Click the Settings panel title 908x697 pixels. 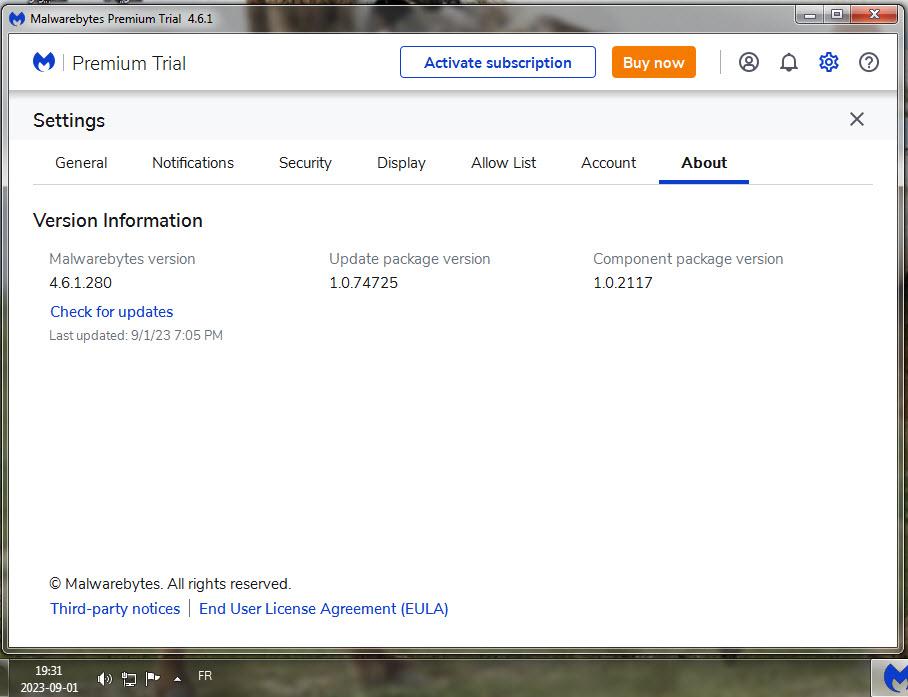[x=69, y=120]
